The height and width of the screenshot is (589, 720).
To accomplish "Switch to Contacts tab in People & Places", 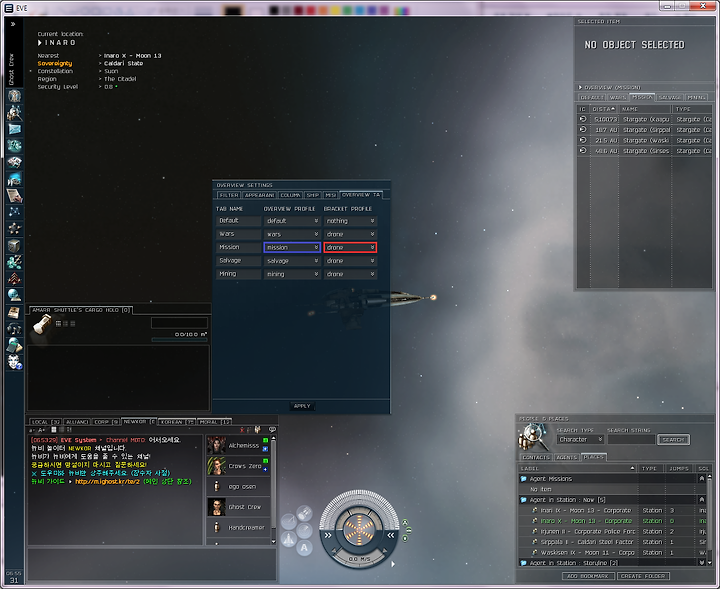I will tap(536, 457).
